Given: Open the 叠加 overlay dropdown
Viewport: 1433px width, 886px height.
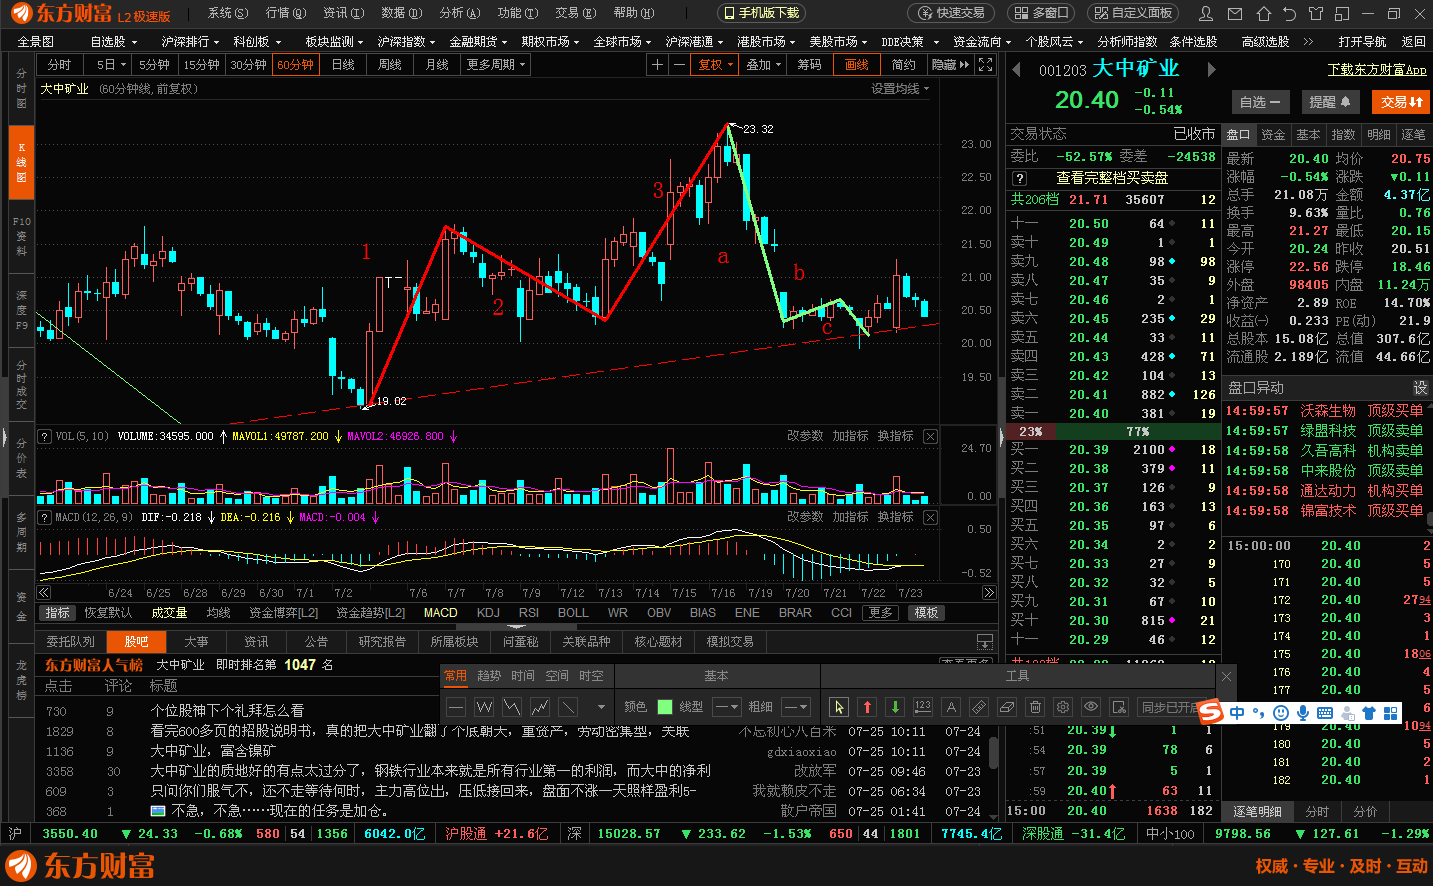Looking at the screenshot, I should [x=764, y=64].
